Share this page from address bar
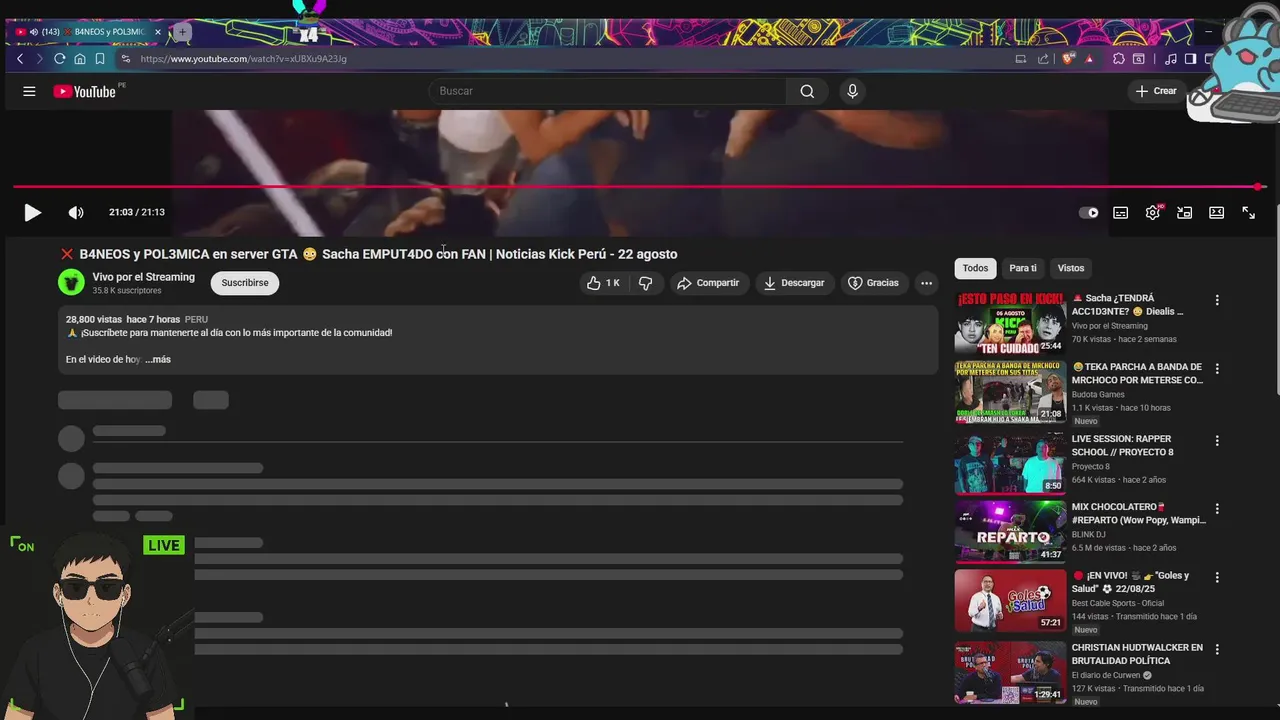Image resolution: width=1280 pixels, height=720 pixels. pos(1043,59)
